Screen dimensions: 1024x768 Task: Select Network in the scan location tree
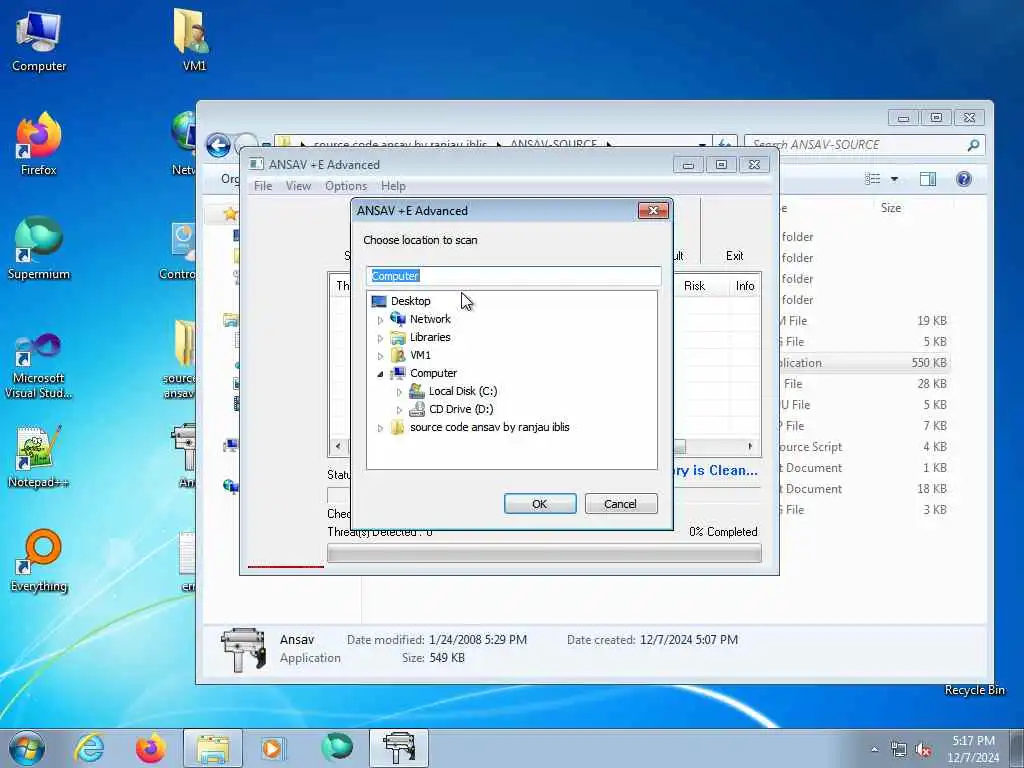tap(430, 319)
